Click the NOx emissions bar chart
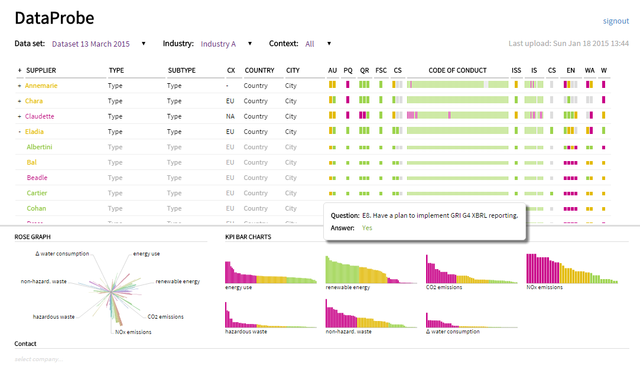The width and height of the screenshot is (640, 370). 572,269
